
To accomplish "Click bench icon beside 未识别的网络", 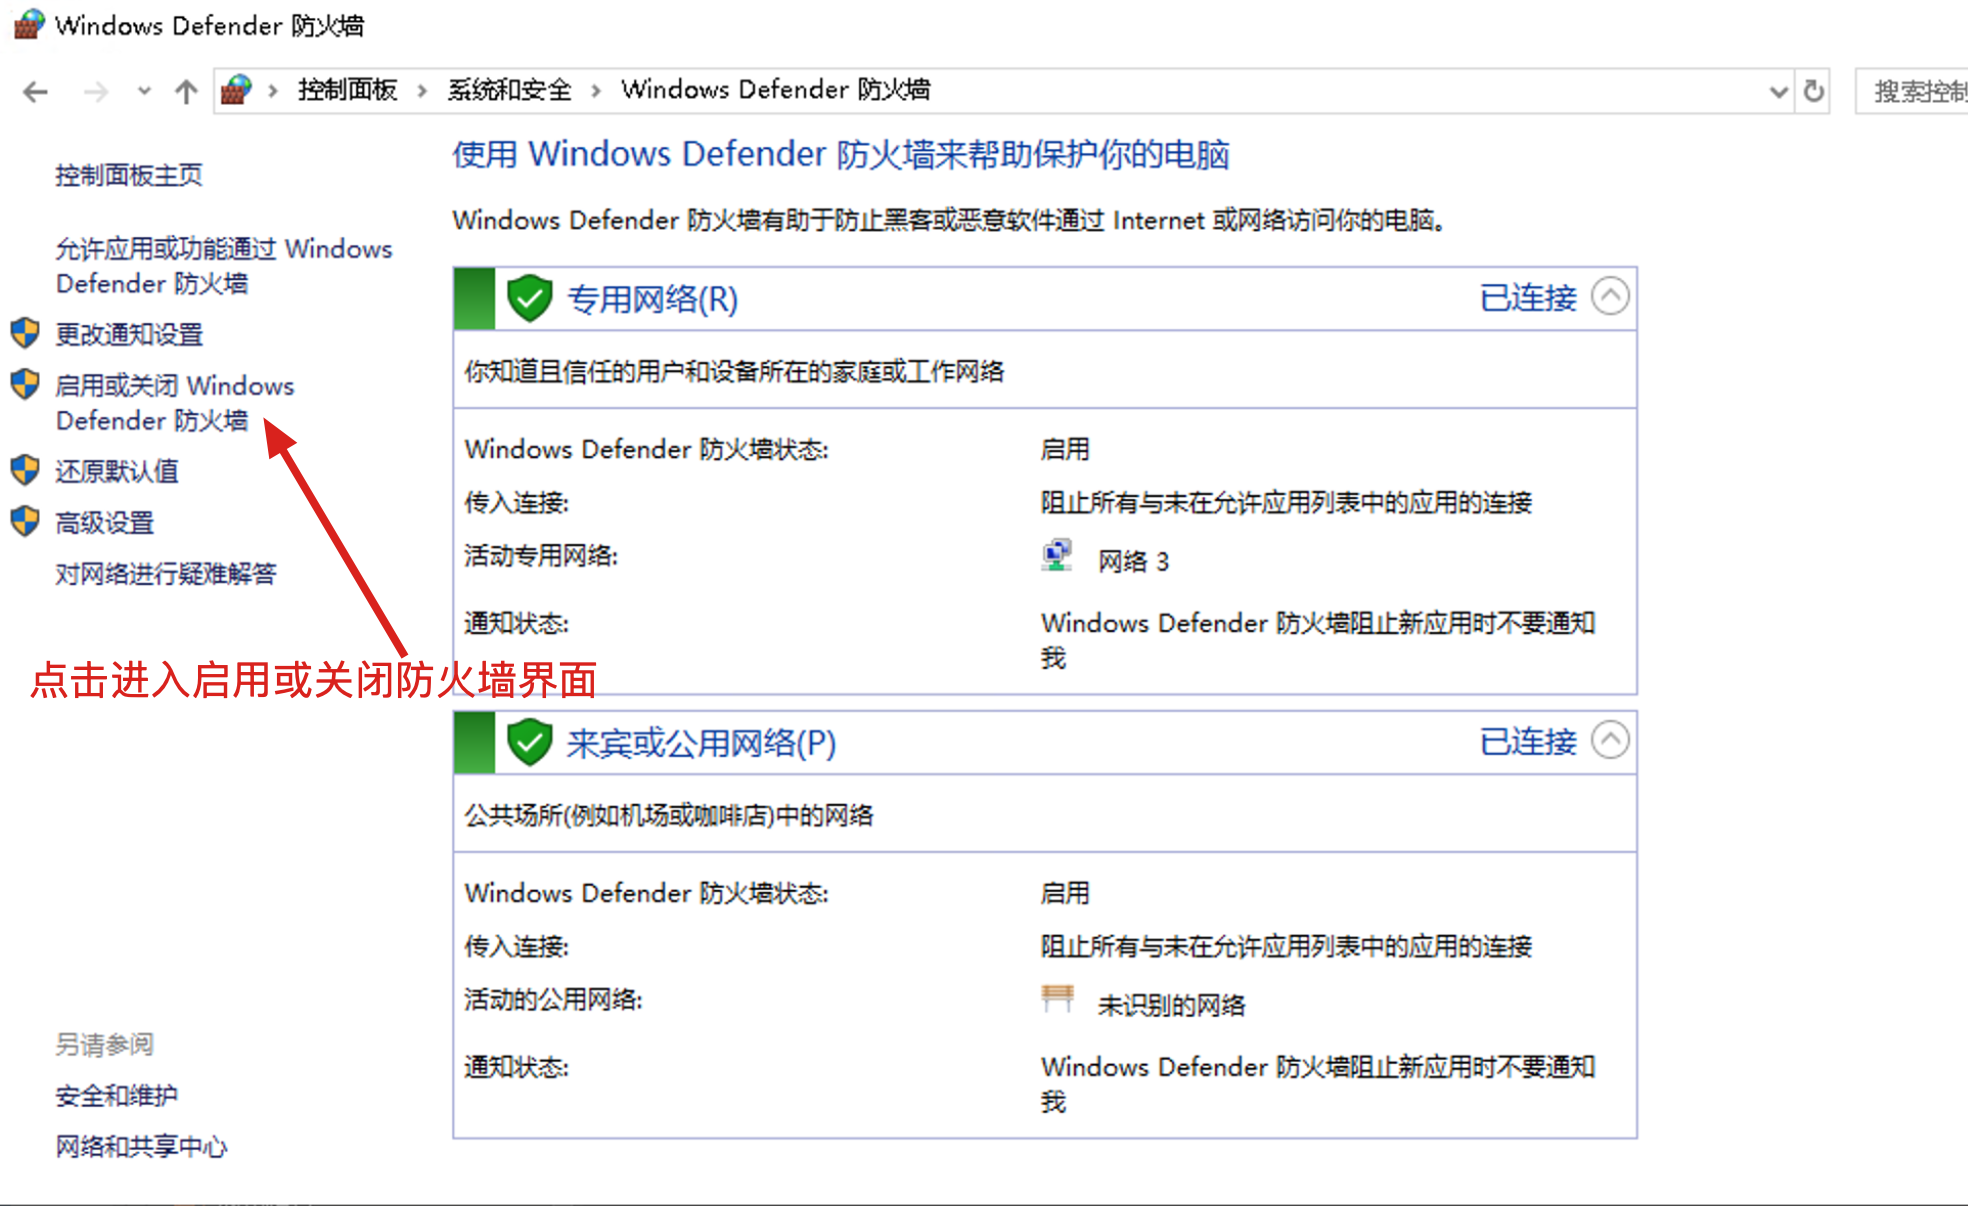I will coord(1057,998).
